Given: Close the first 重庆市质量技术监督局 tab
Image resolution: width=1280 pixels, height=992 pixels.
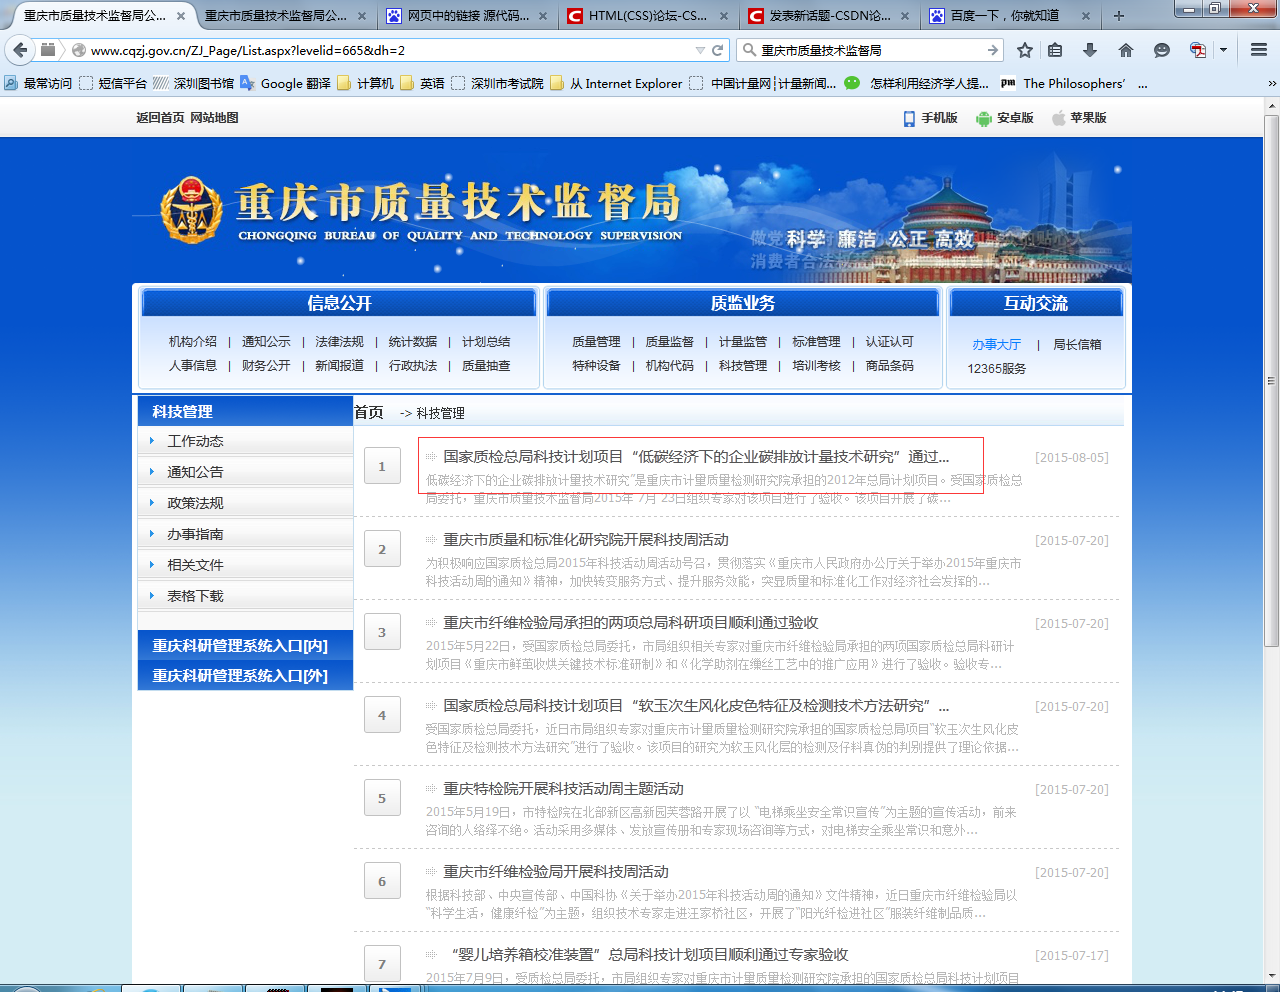Looking at the screenshot, I should point(181,16).
